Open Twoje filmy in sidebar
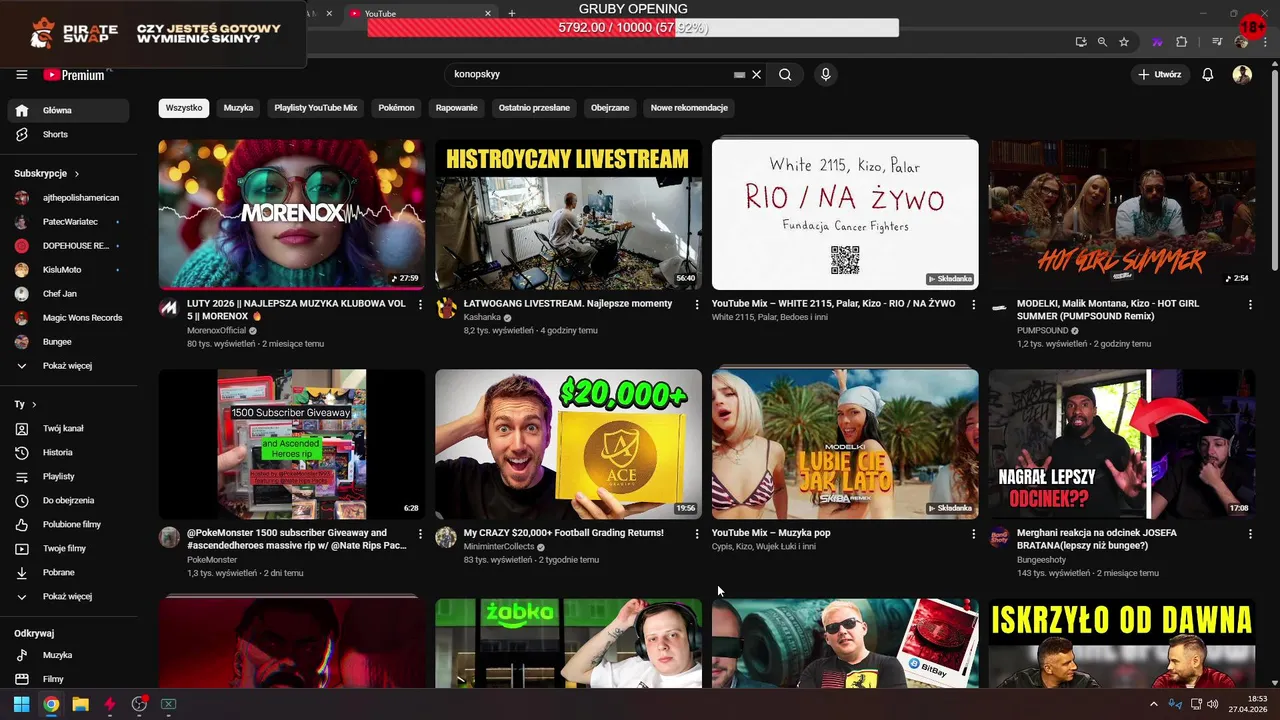 [x=68, y=548]
